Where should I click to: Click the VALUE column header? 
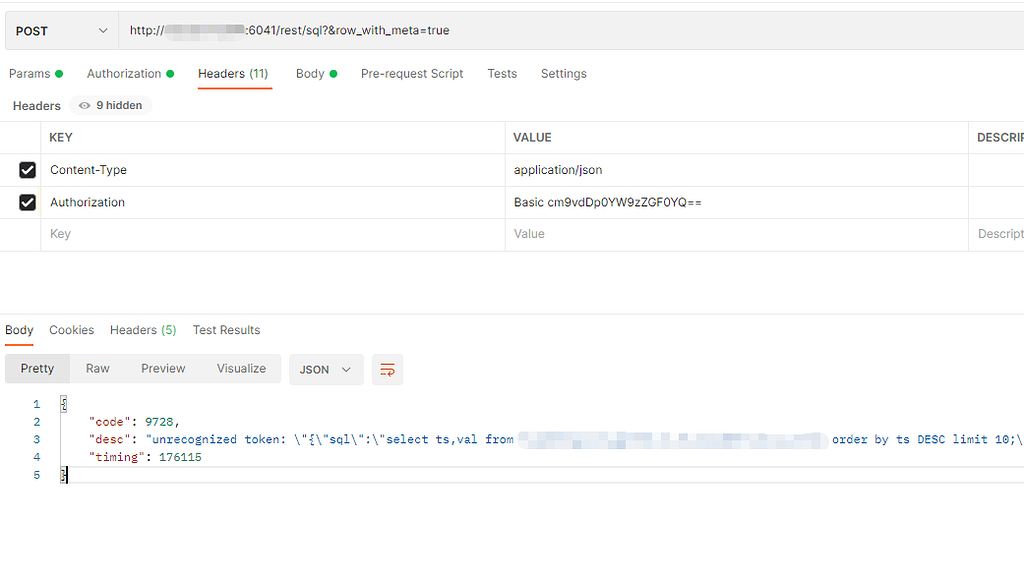[532, 138]
